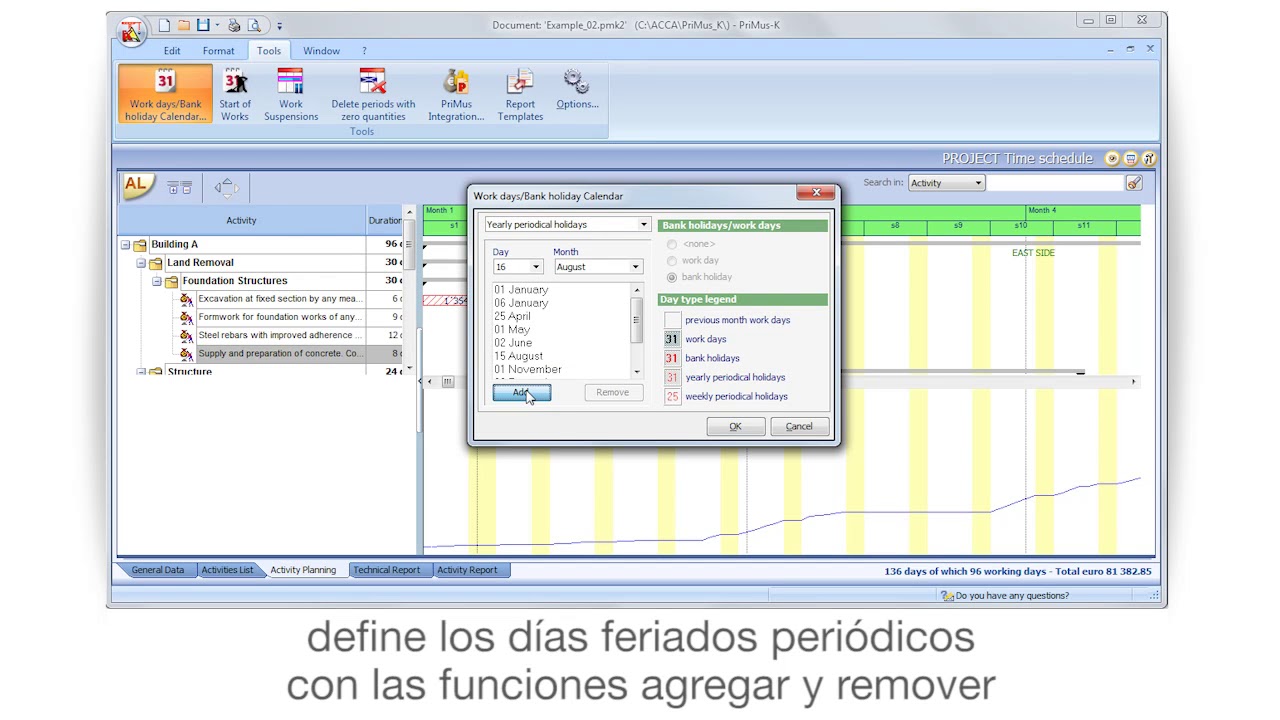
Task: Create a new document from quick toolbar
Action: click(165, 25)
